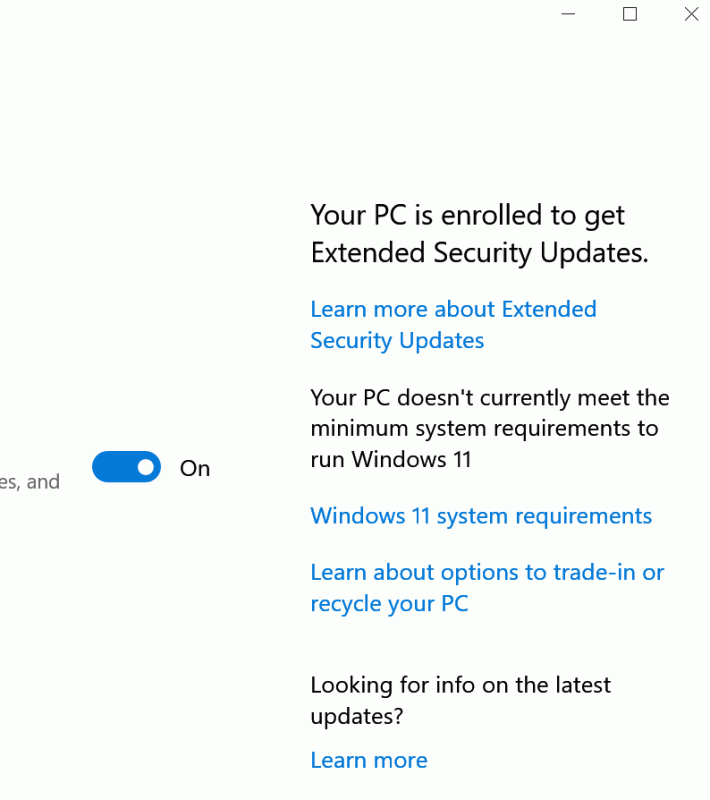Image resolution: width=710 pixels, height=800 pixels.
Task: Close the Settings window
Action: 691,14
